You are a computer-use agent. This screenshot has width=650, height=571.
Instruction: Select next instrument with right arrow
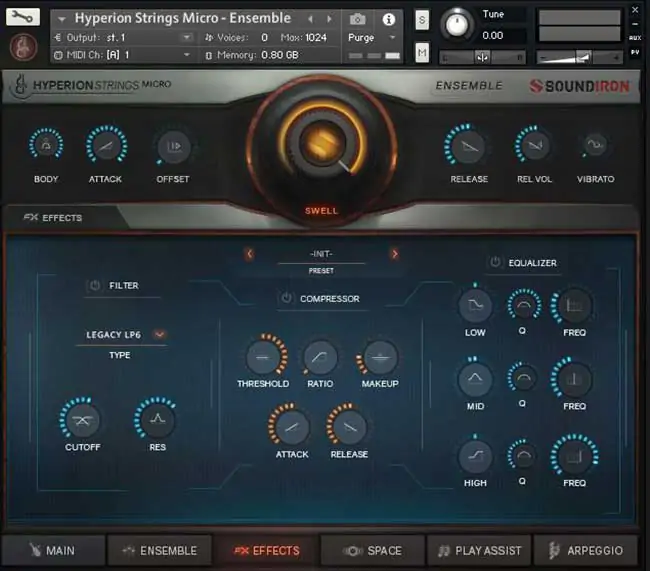pos(329,19)
